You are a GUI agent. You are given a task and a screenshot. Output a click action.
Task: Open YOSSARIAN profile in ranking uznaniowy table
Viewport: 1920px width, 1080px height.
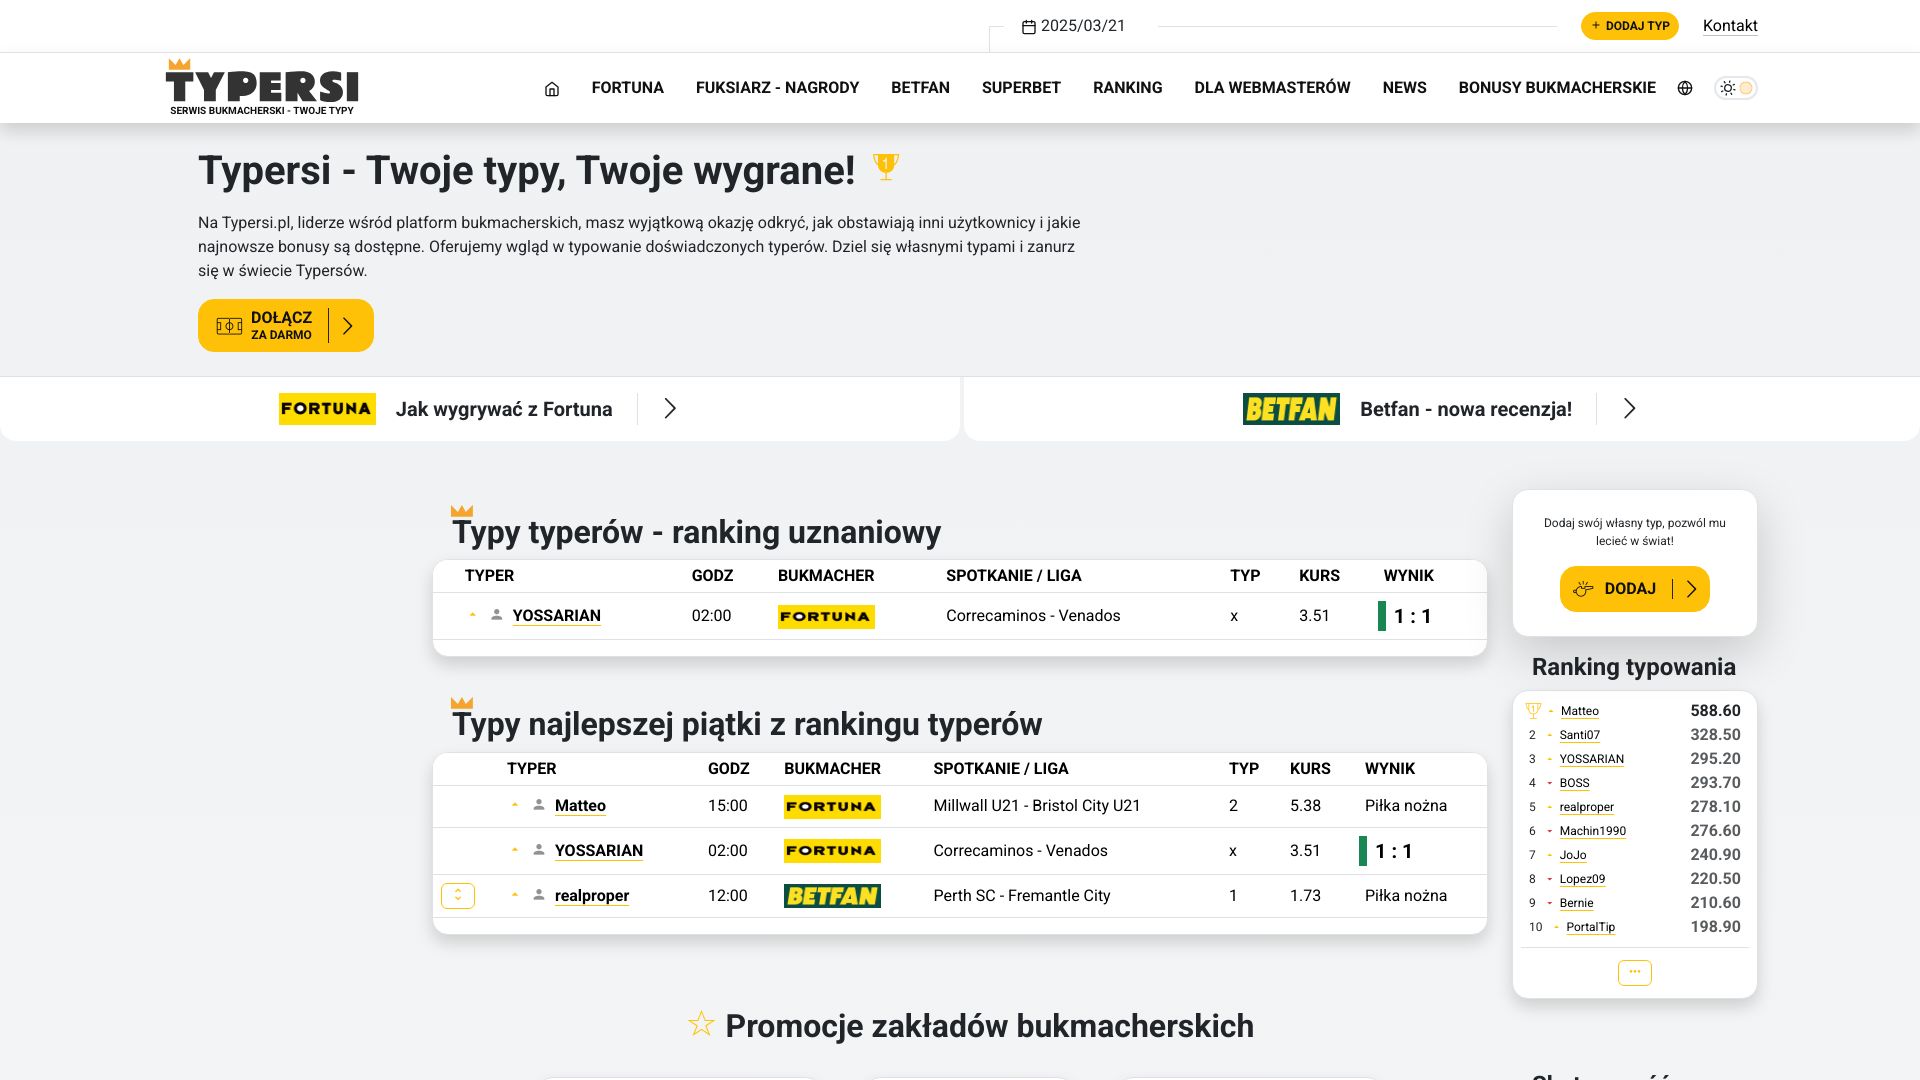[x=557, y=616]
